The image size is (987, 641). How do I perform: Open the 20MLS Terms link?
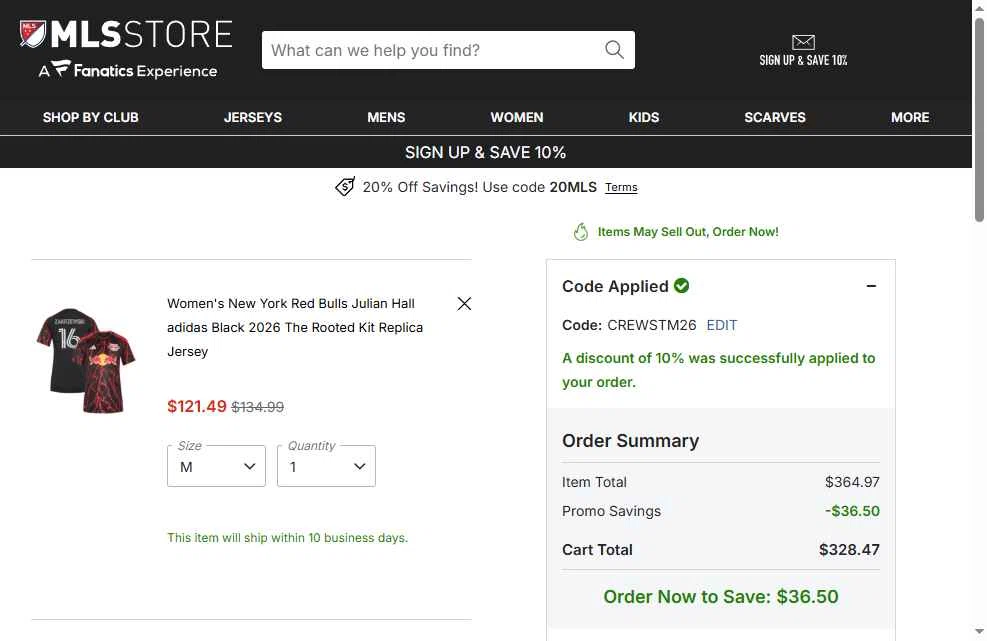pyautogui.click(x=621, y=187)
